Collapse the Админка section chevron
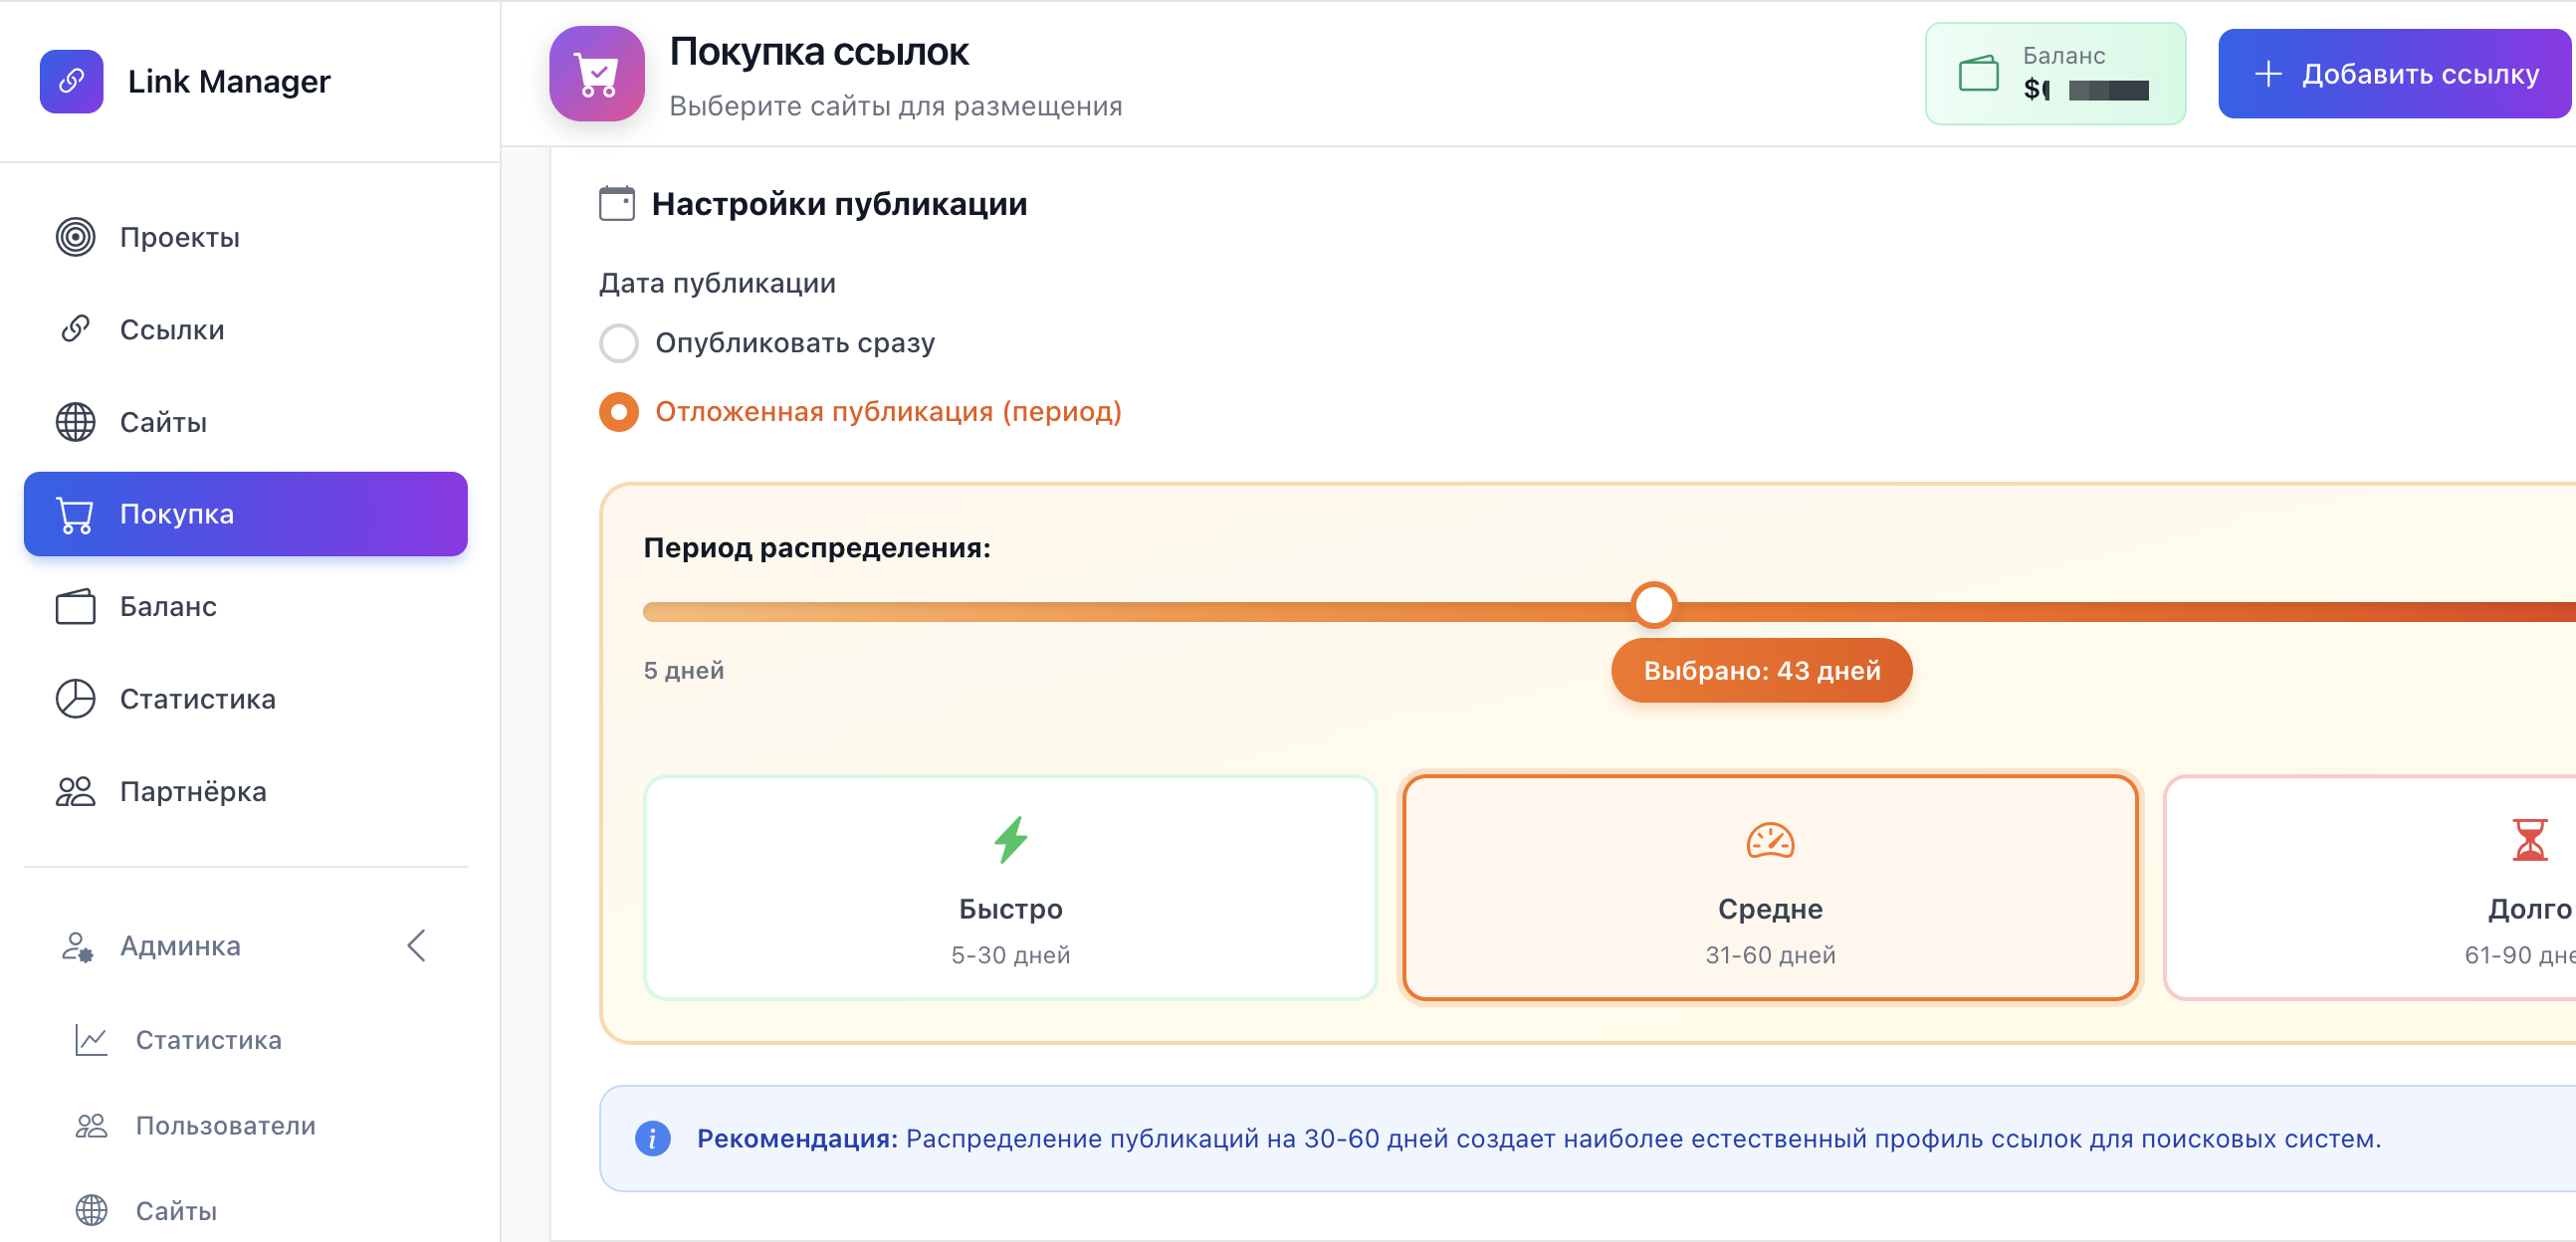This screenshot has width=2576, height=1242. point(416,945)
